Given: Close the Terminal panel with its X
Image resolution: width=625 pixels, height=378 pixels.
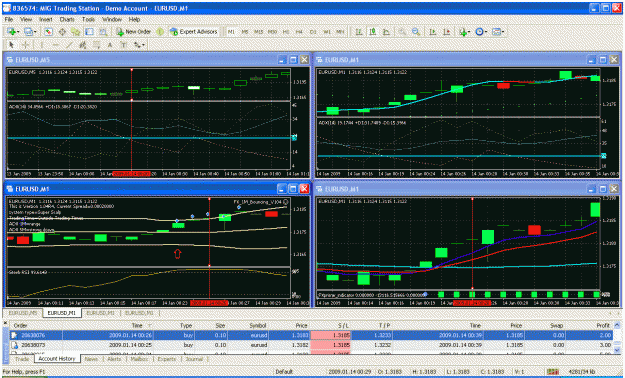Looking at the screenshot, I should tap(5, 323).
